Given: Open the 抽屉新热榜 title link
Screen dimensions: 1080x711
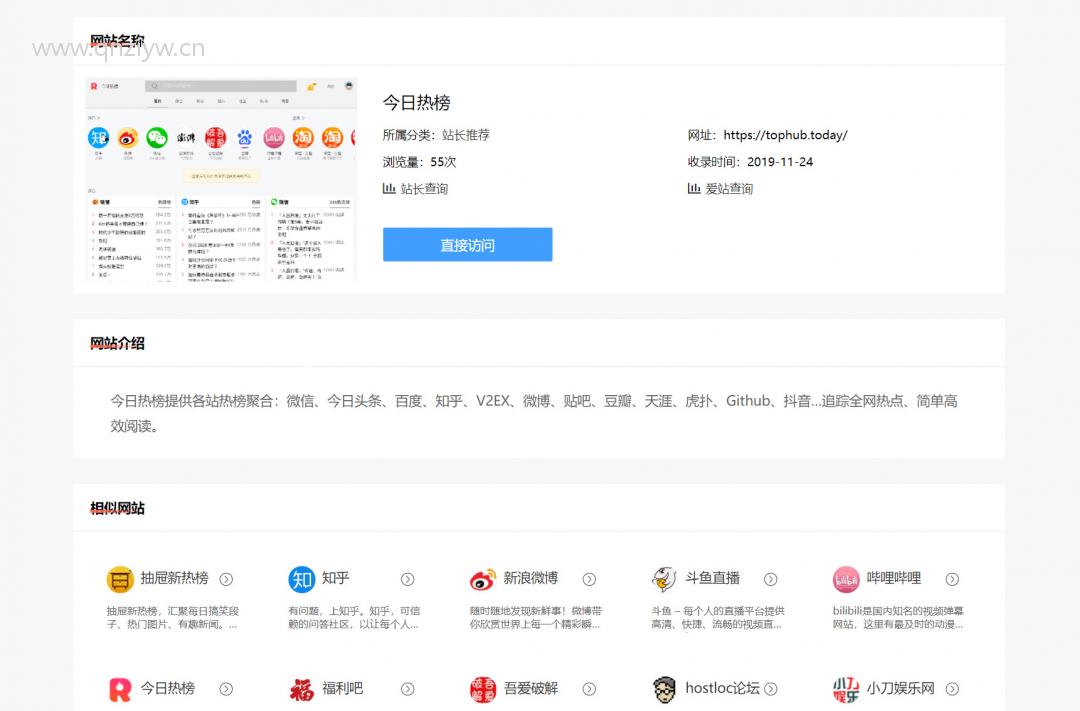Looking at the screenshot, I should [x=174, y=578].
